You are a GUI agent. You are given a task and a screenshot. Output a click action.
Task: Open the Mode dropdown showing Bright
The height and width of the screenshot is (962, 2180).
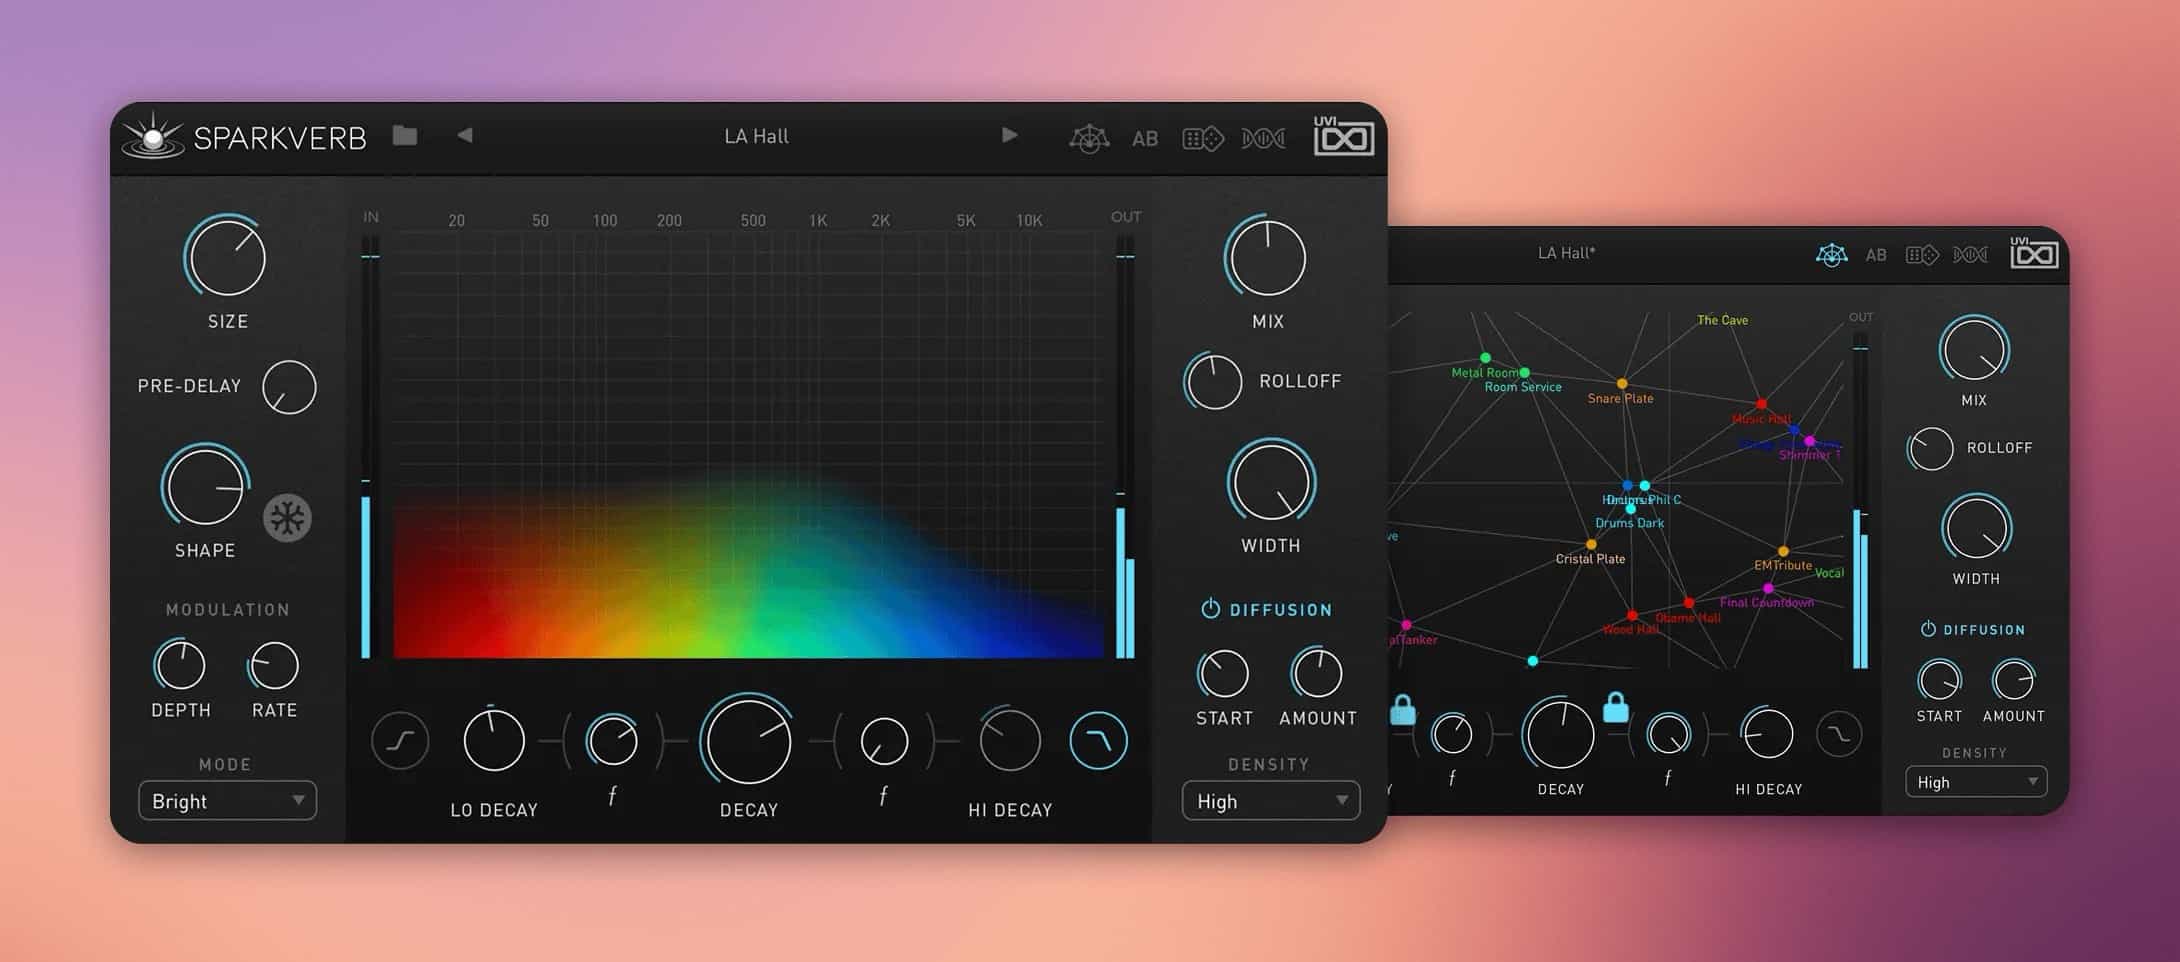coord(228,801)
